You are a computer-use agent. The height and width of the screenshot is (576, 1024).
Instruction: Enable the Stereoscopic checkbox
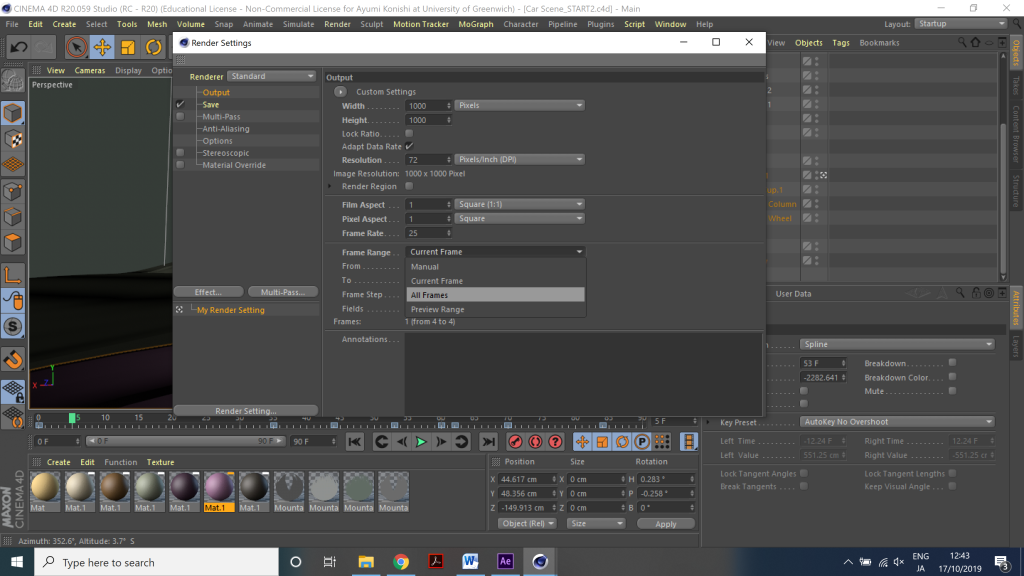[180, 153]
